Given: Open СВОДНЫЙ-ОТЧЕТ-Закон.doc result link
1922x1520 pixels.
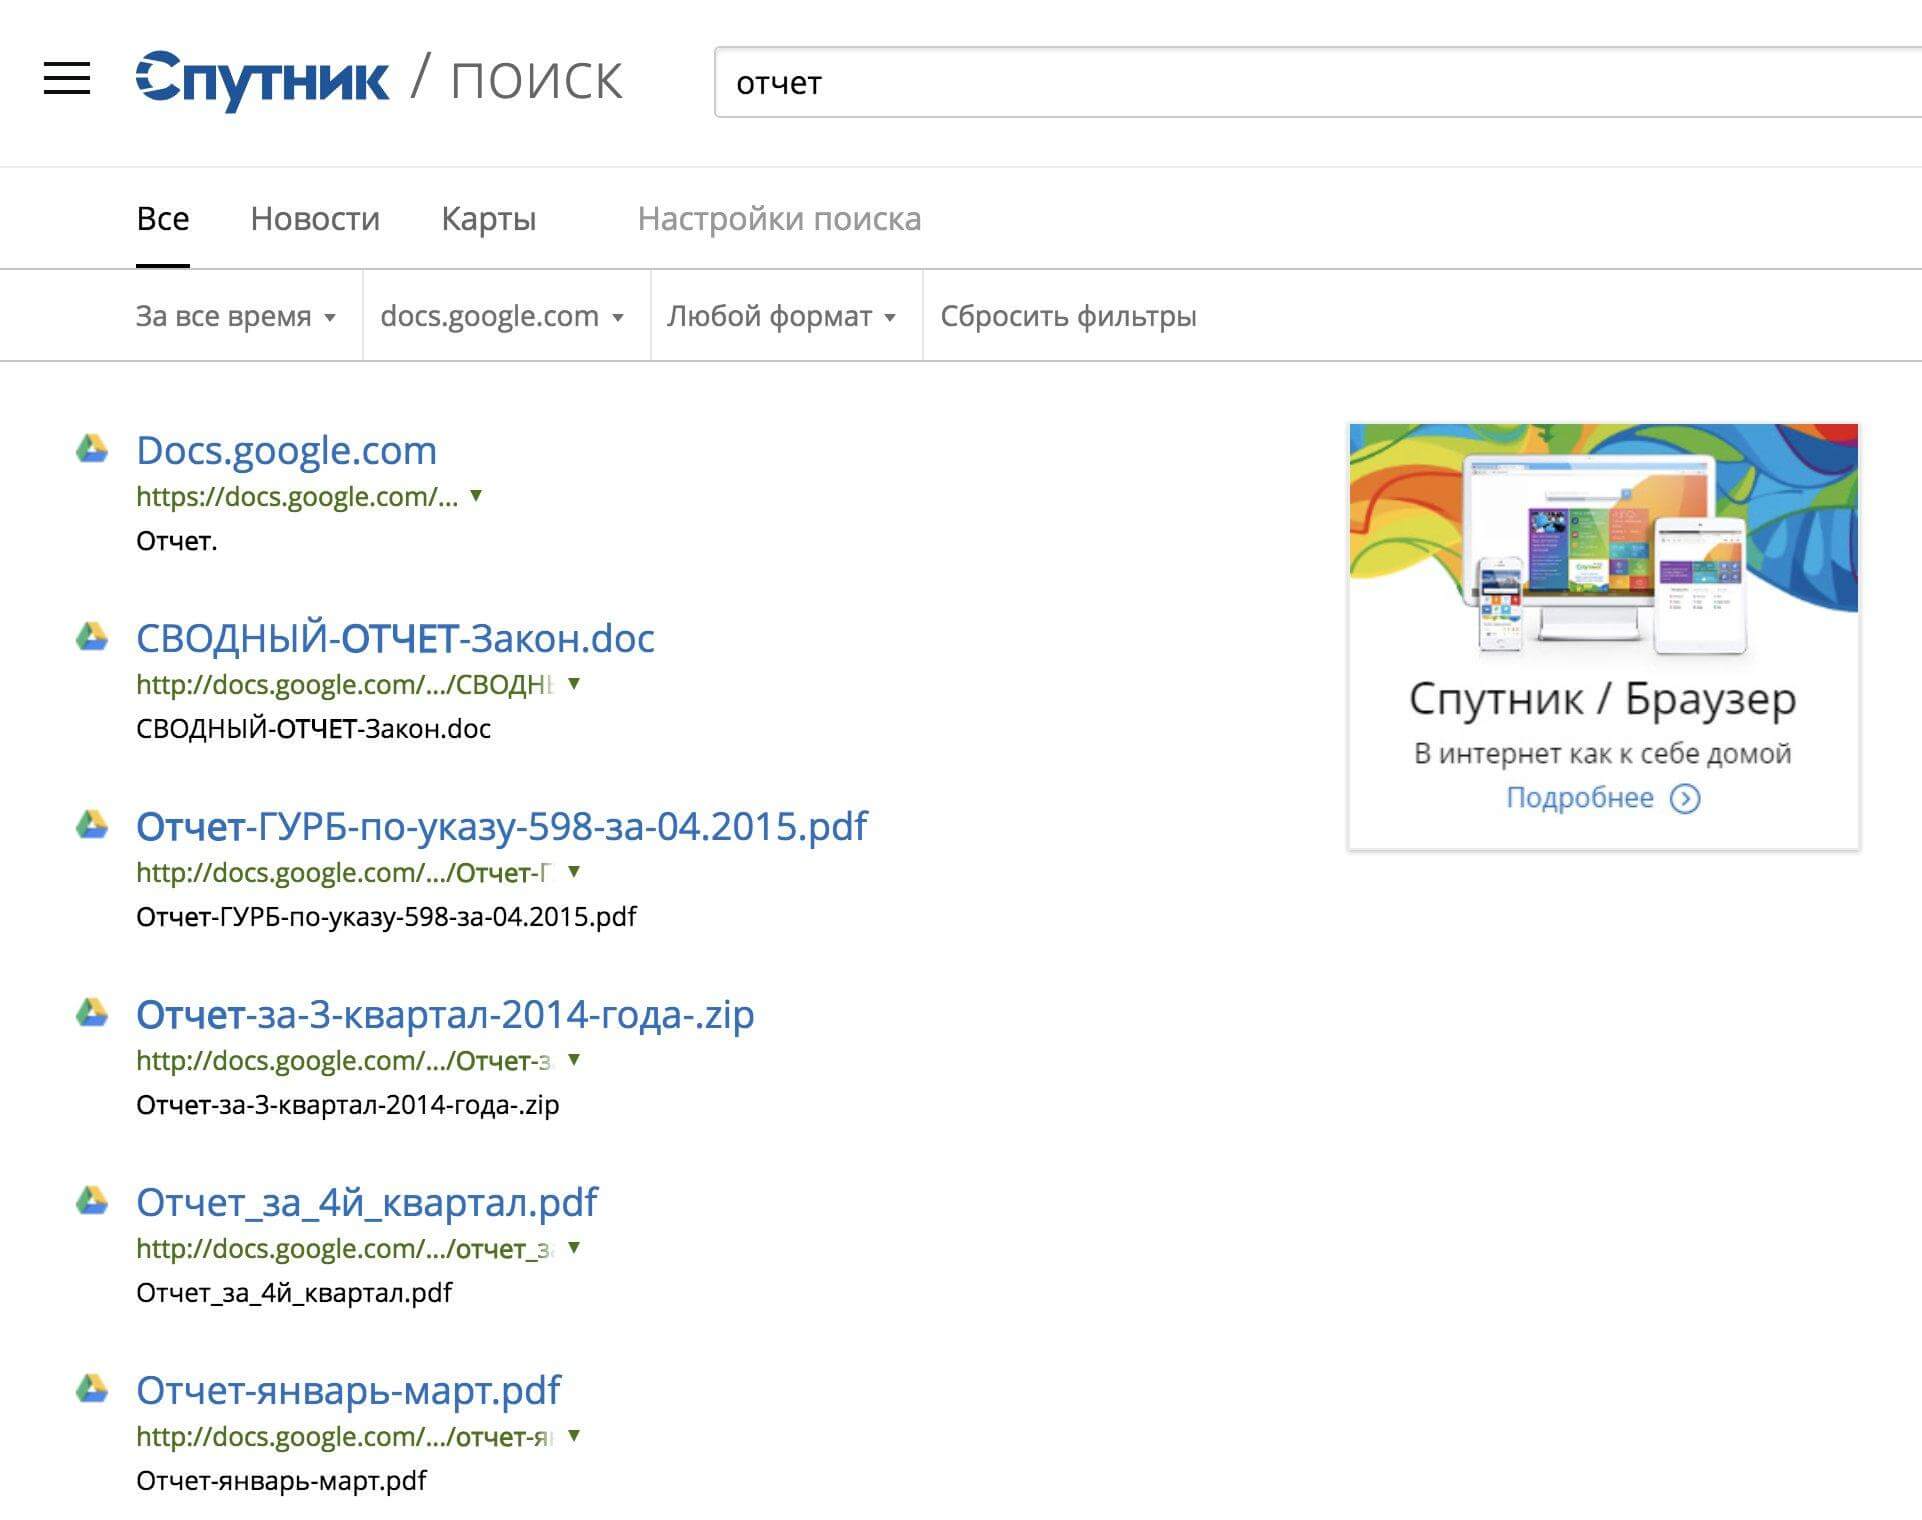Looking at the screenshot, I should [x=395, y=638].
